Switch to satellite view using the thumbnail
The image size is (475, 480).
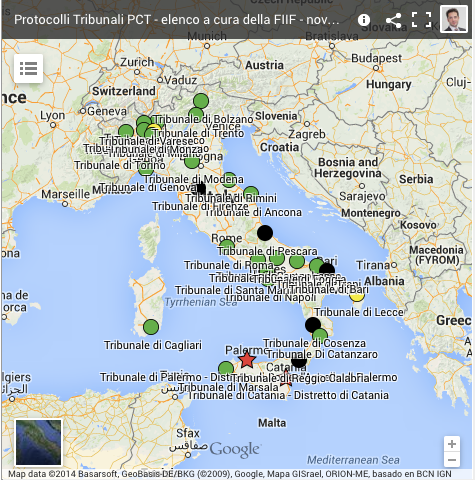39,442
